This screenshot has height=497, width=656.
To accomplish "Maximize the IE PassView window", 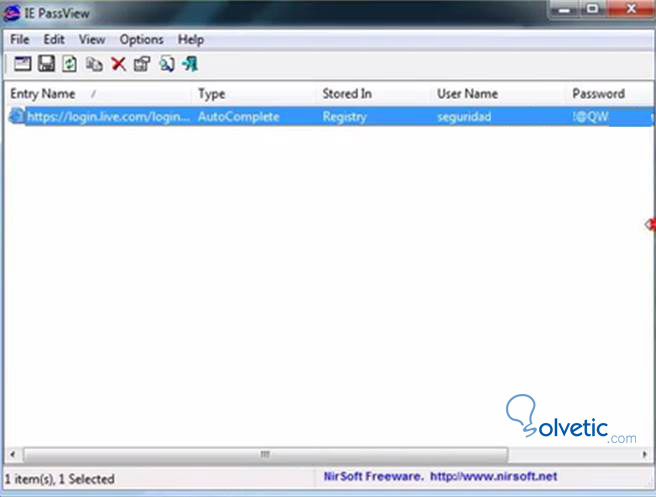I will 592,9.
